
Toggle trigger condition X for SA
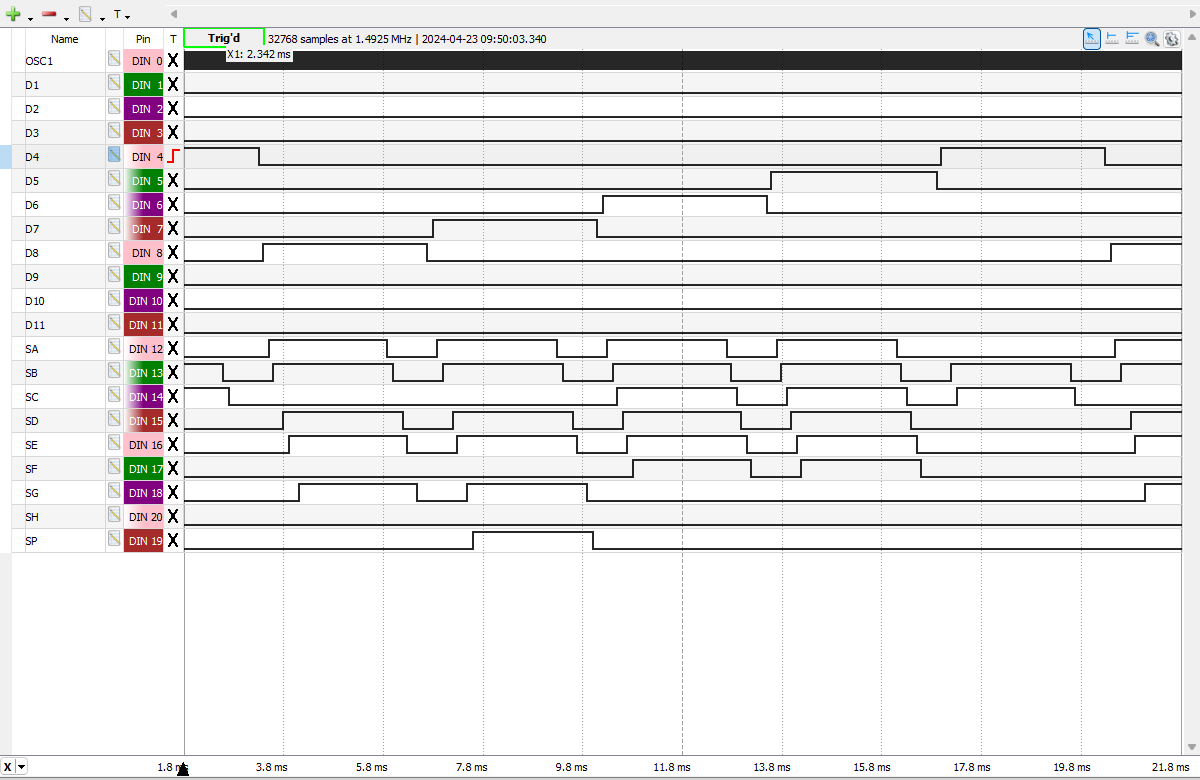(x=173, y=348)
